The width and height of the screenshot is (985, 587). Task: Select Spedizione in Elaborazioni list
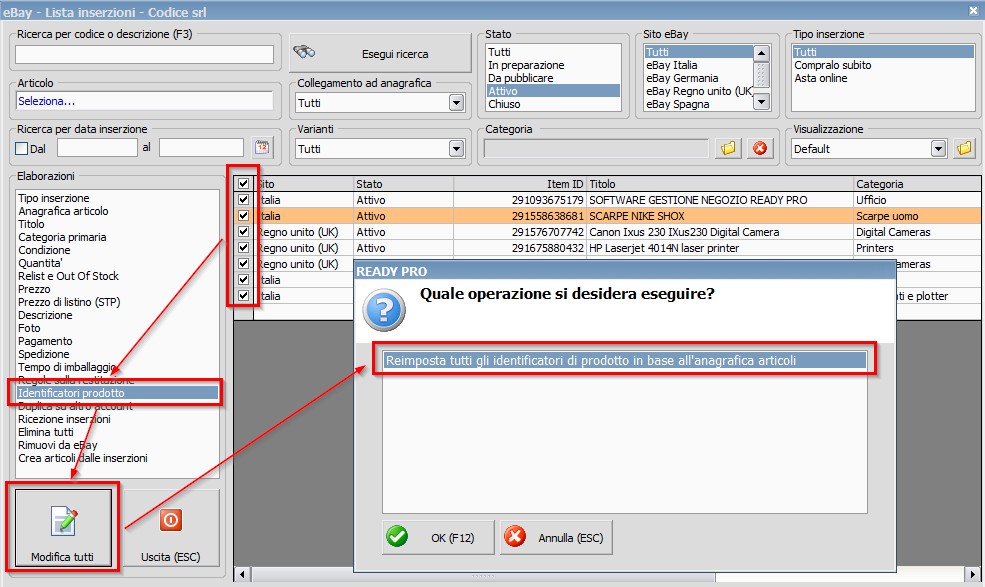[117, 354]
